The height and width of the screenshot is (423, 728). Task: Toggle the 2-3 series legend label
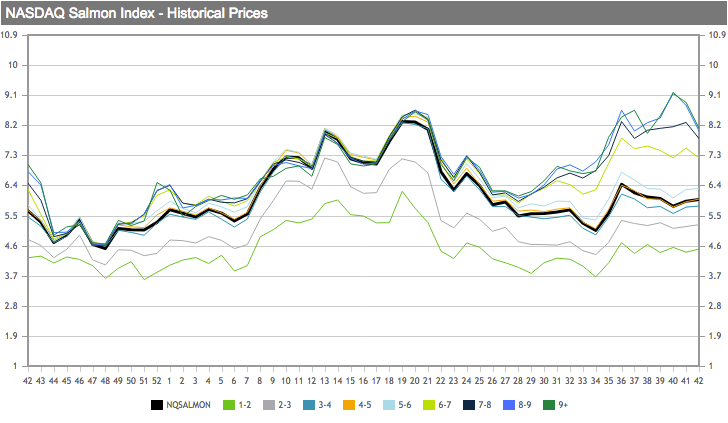285,405
